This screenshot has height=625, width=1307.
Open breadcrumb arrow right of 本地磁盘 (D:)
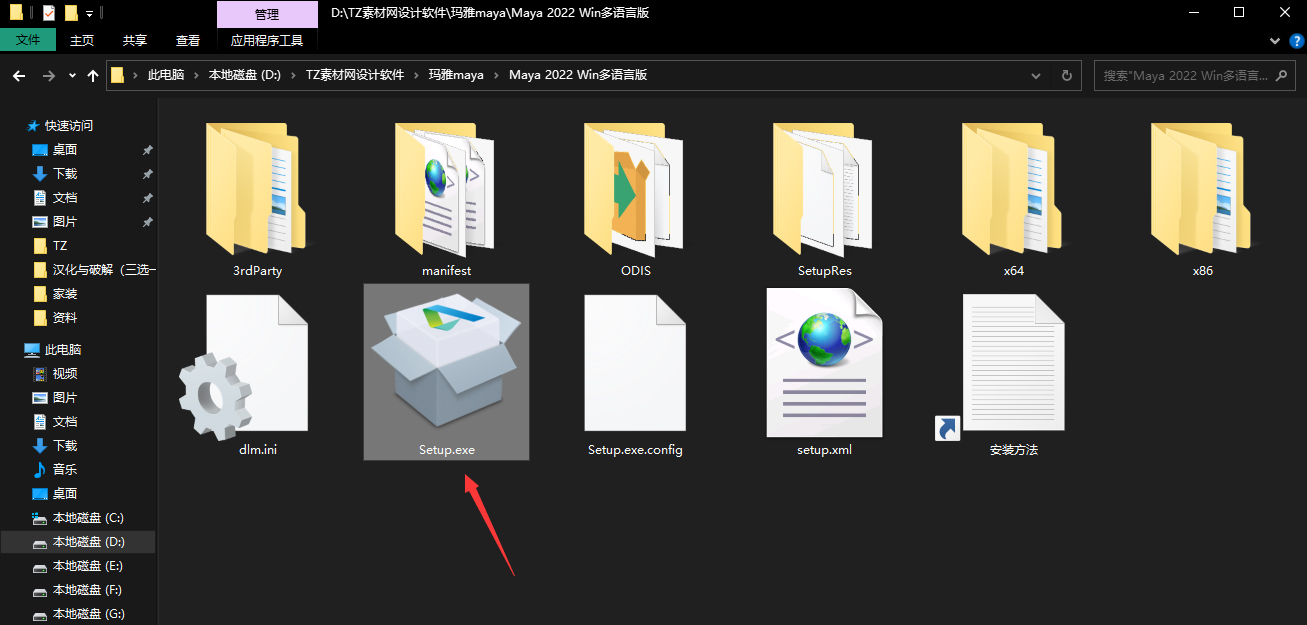pyautogui.click(x=293, y=76)
